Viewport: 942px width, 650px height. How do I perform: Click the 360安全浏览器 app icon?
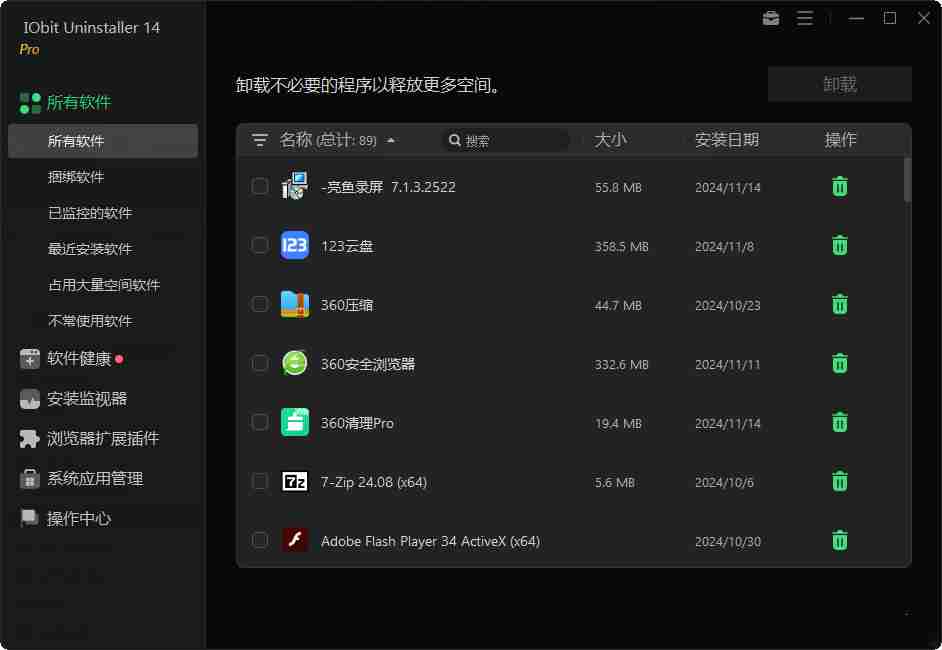click(295, 364)
